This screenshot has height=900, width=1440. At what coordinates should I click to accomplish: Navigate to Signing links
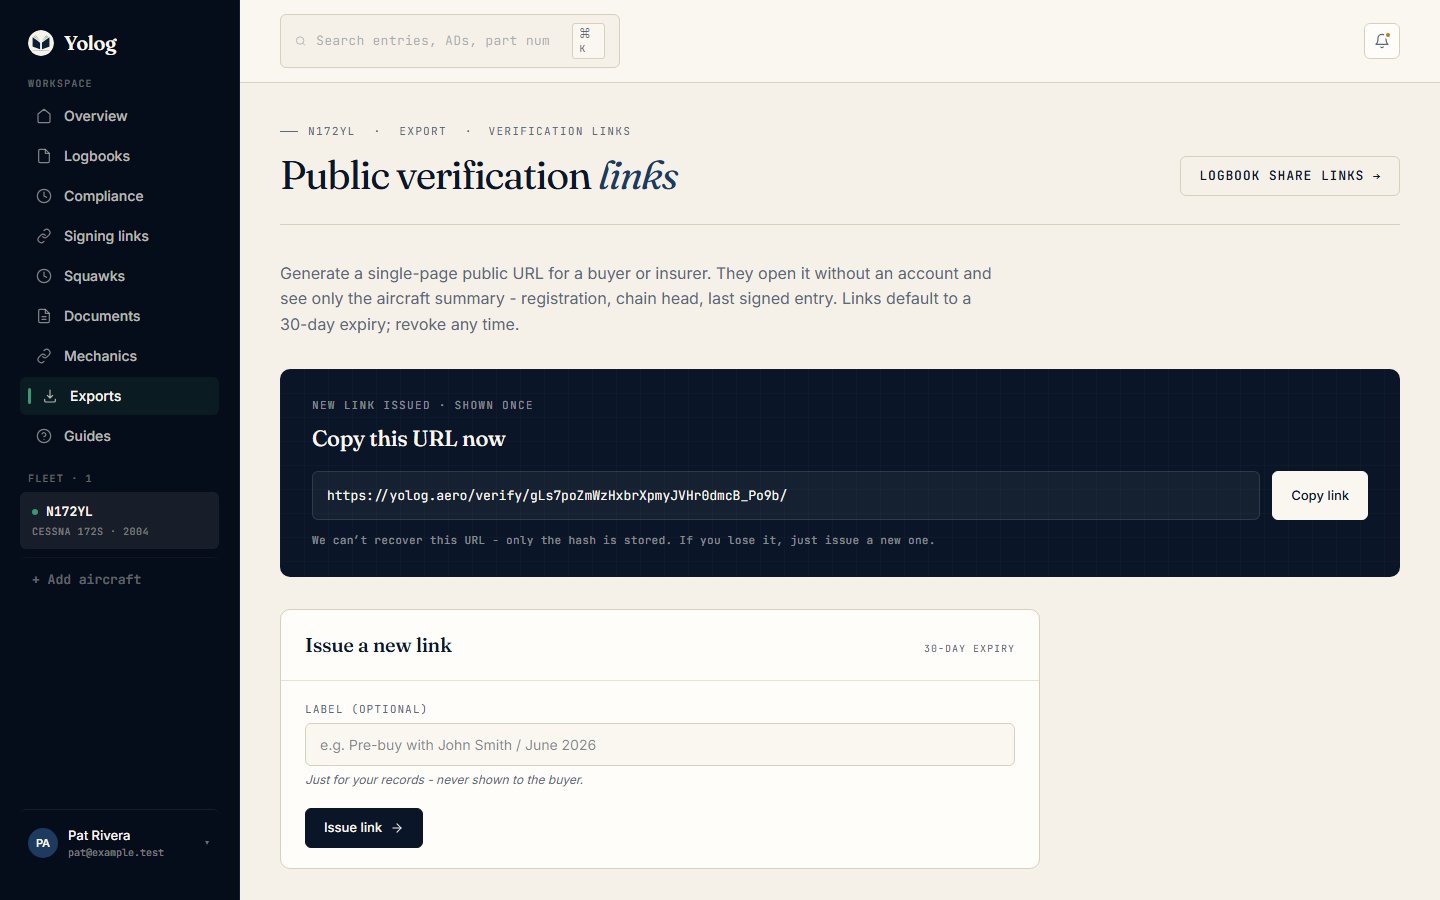[119, 236]
